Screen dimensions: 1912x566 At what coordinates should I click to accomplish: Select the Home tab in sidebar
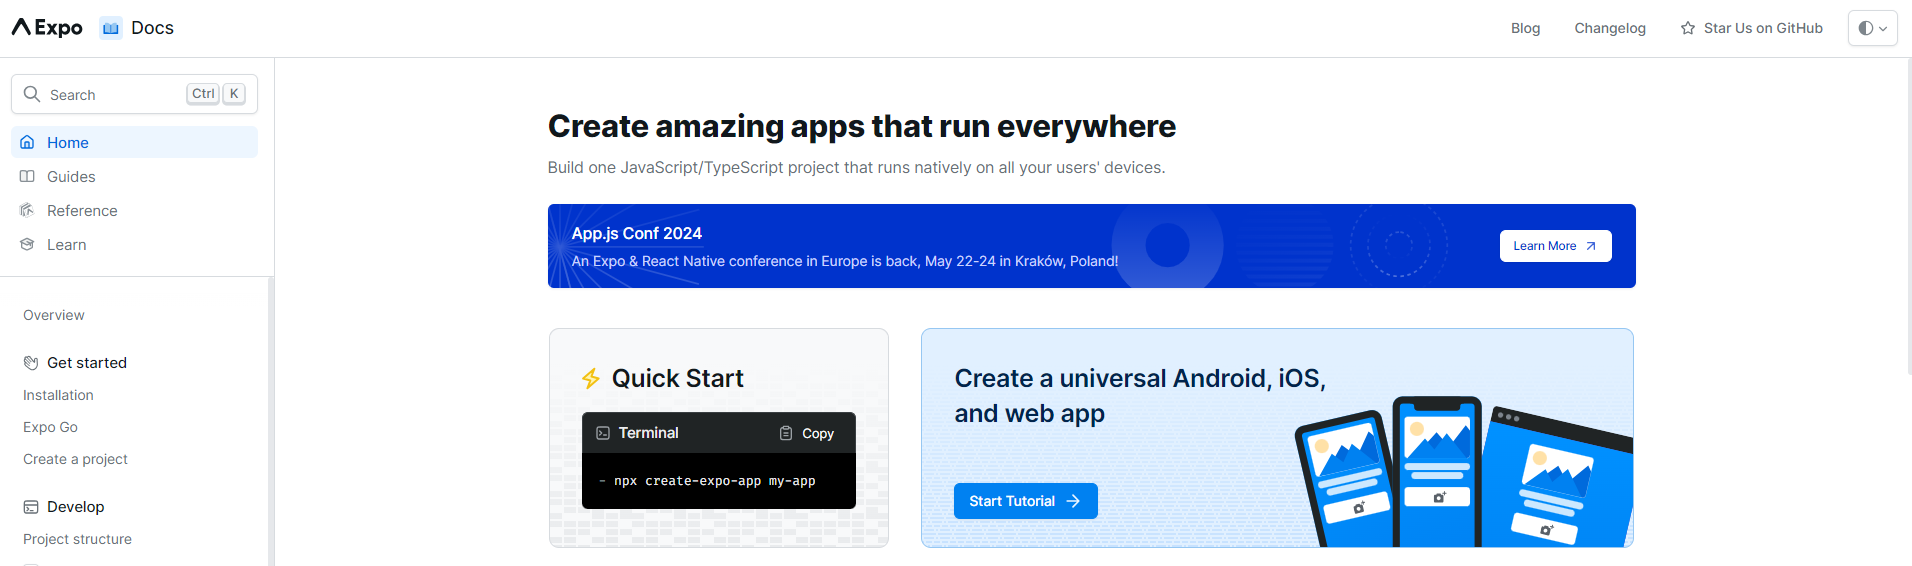pos(134,142)
